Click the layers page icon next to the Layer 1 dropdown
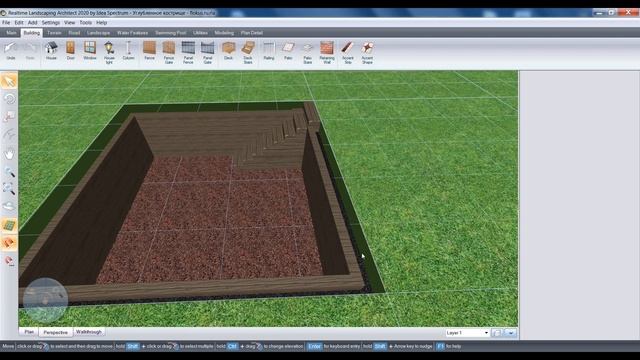The height and width of the screenshot is (360, 640). point(497,333)
